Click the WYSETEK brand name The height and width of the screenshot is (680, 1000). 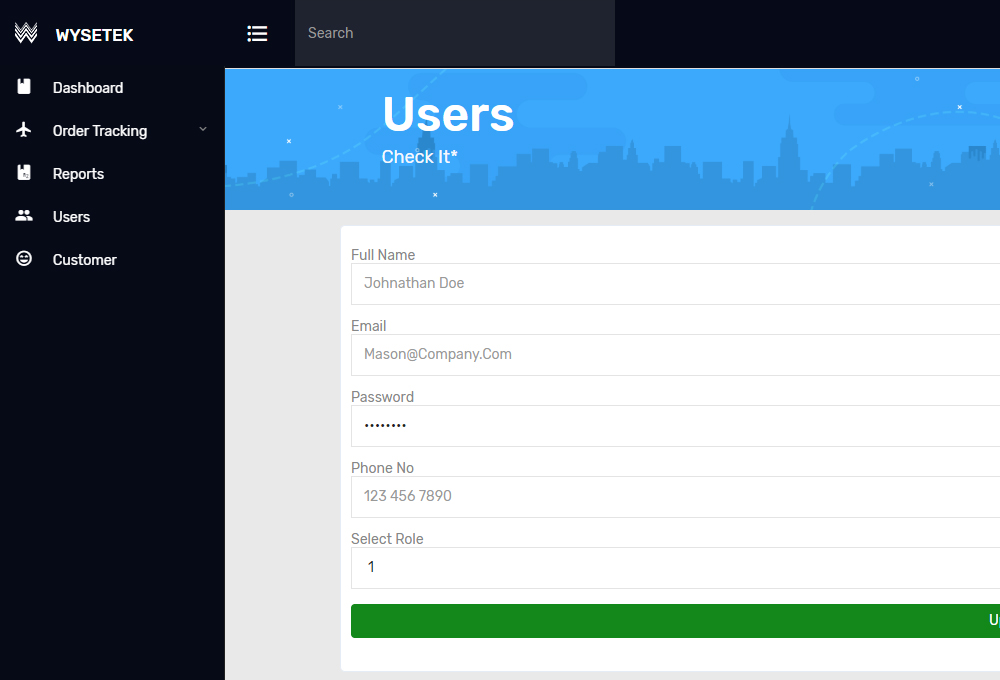tap(94, 35)
